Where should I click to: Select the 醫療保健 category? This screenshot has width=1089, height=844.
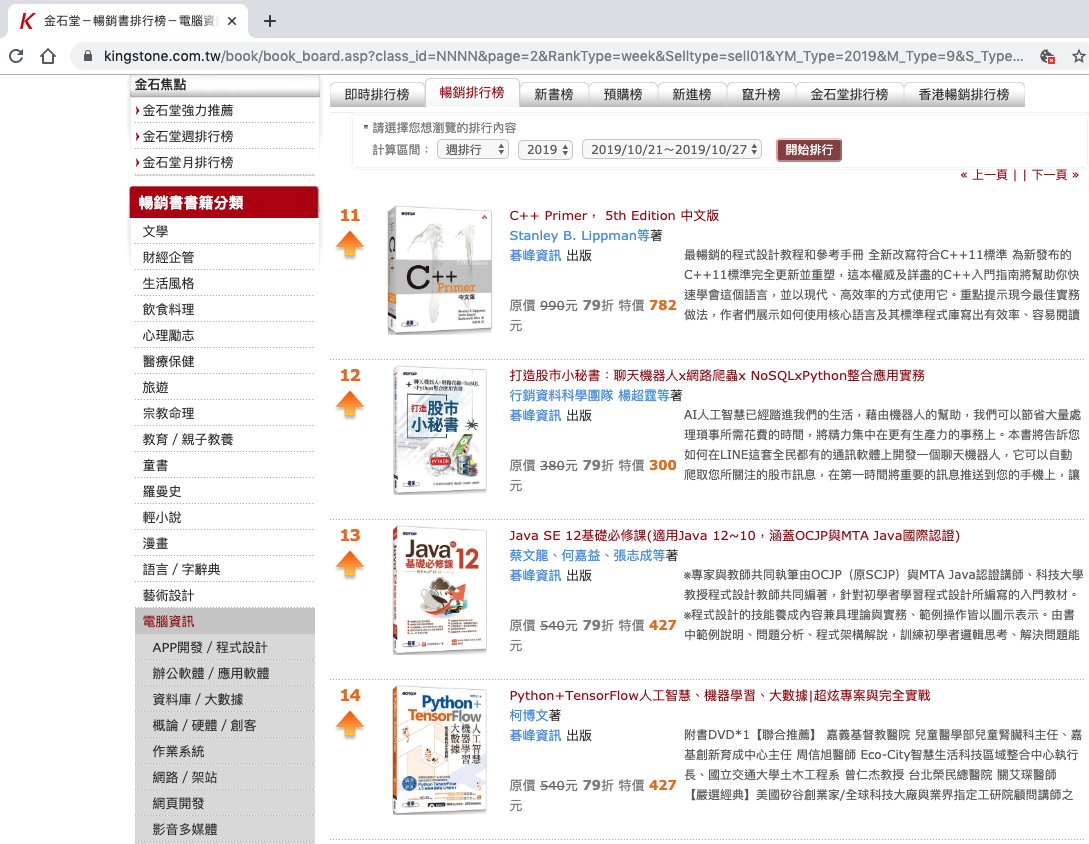168,362
